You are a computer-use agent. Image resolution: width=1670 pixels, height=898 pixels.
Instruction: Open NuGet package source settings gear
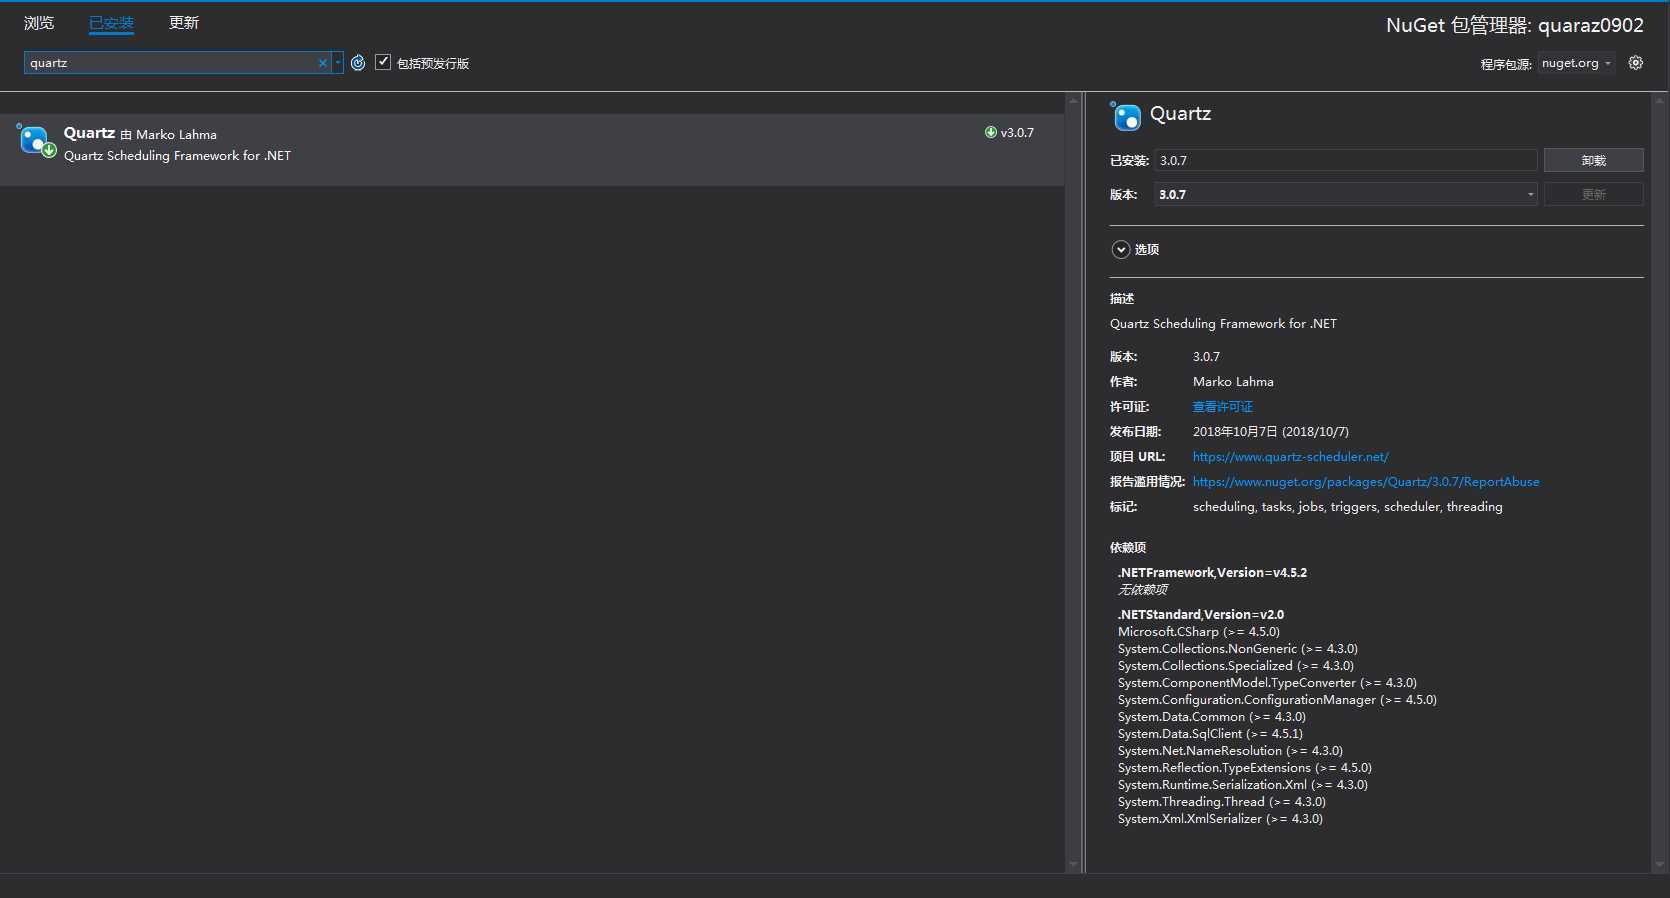click(1636, 63)
